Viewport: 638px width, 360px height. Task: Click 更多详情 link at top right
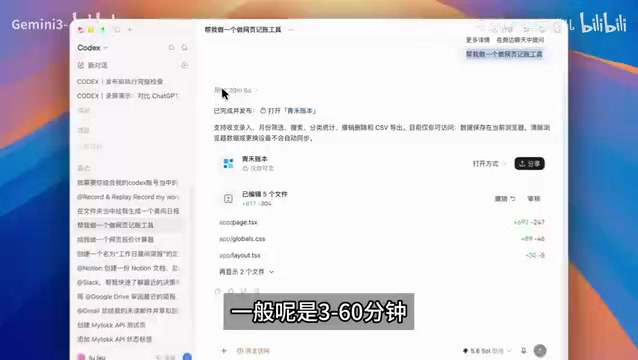(478, 40)
